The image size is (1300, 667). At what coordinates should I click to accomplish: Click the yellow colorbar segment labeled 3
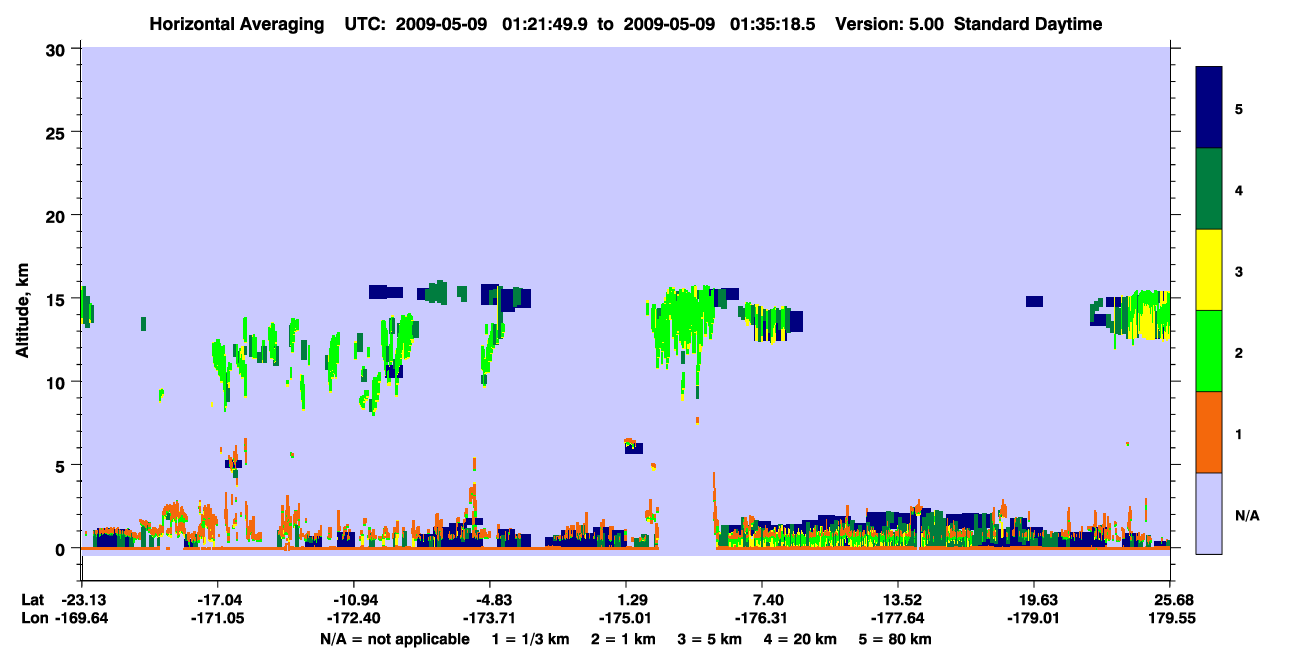[1209, 270]
